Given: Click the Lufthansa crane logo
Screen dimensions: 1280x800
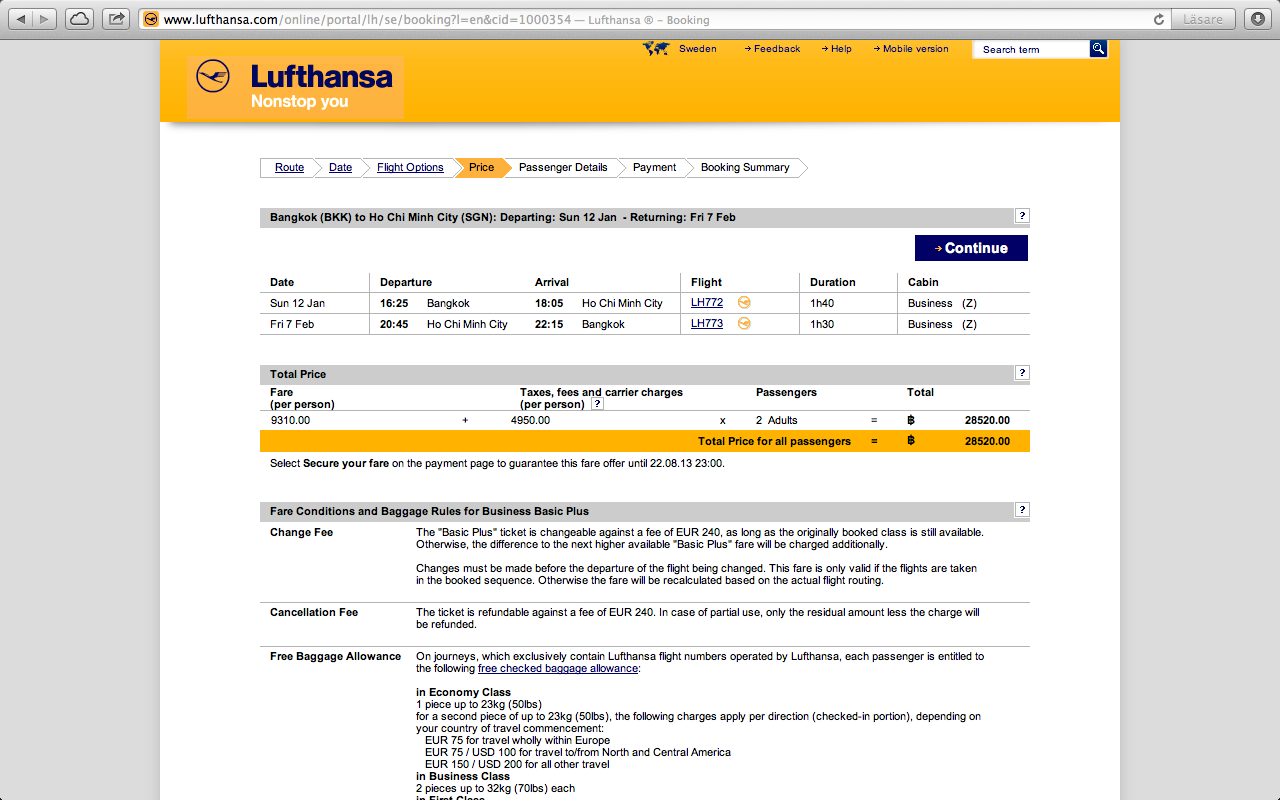Looking at the screenshot, I should coord(213,76).
